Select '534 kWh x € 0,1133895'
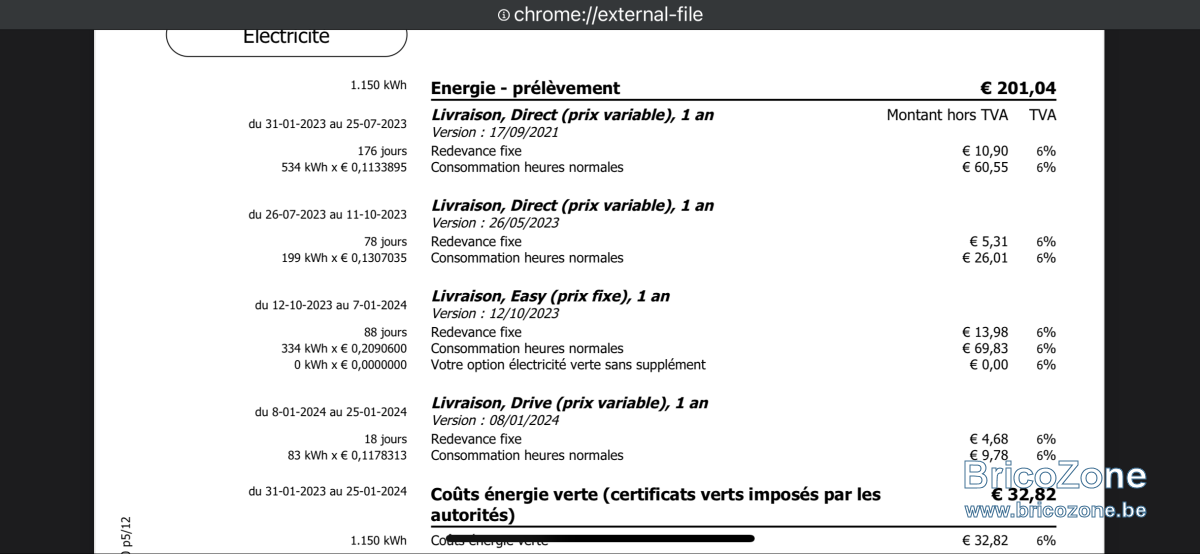 point(344,167)
